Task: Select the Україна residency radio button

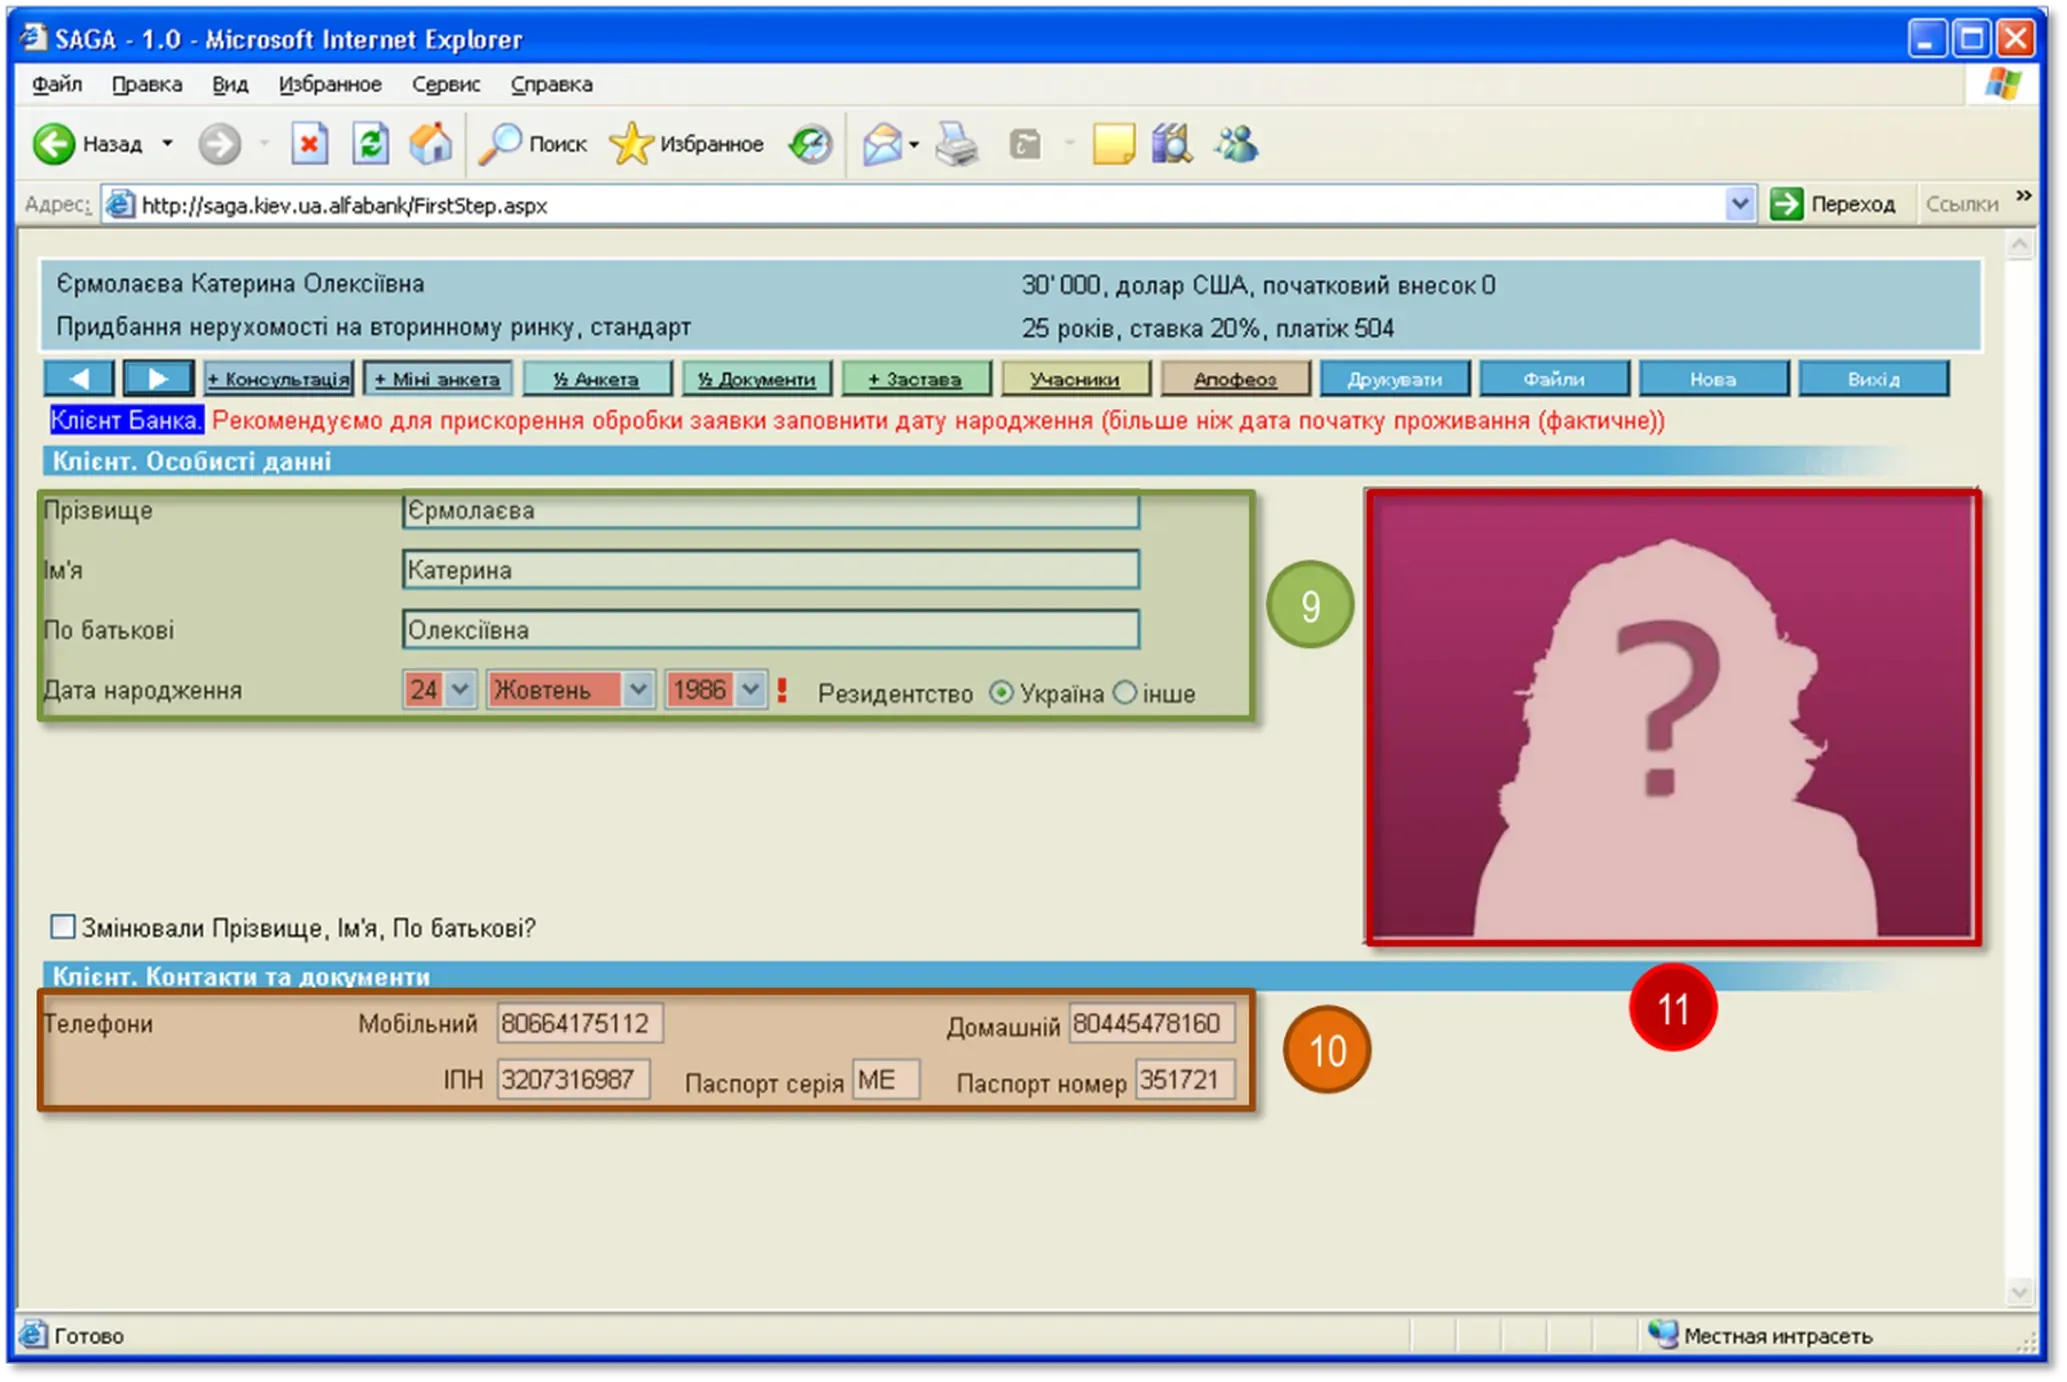Action: tap(1000, 693)
